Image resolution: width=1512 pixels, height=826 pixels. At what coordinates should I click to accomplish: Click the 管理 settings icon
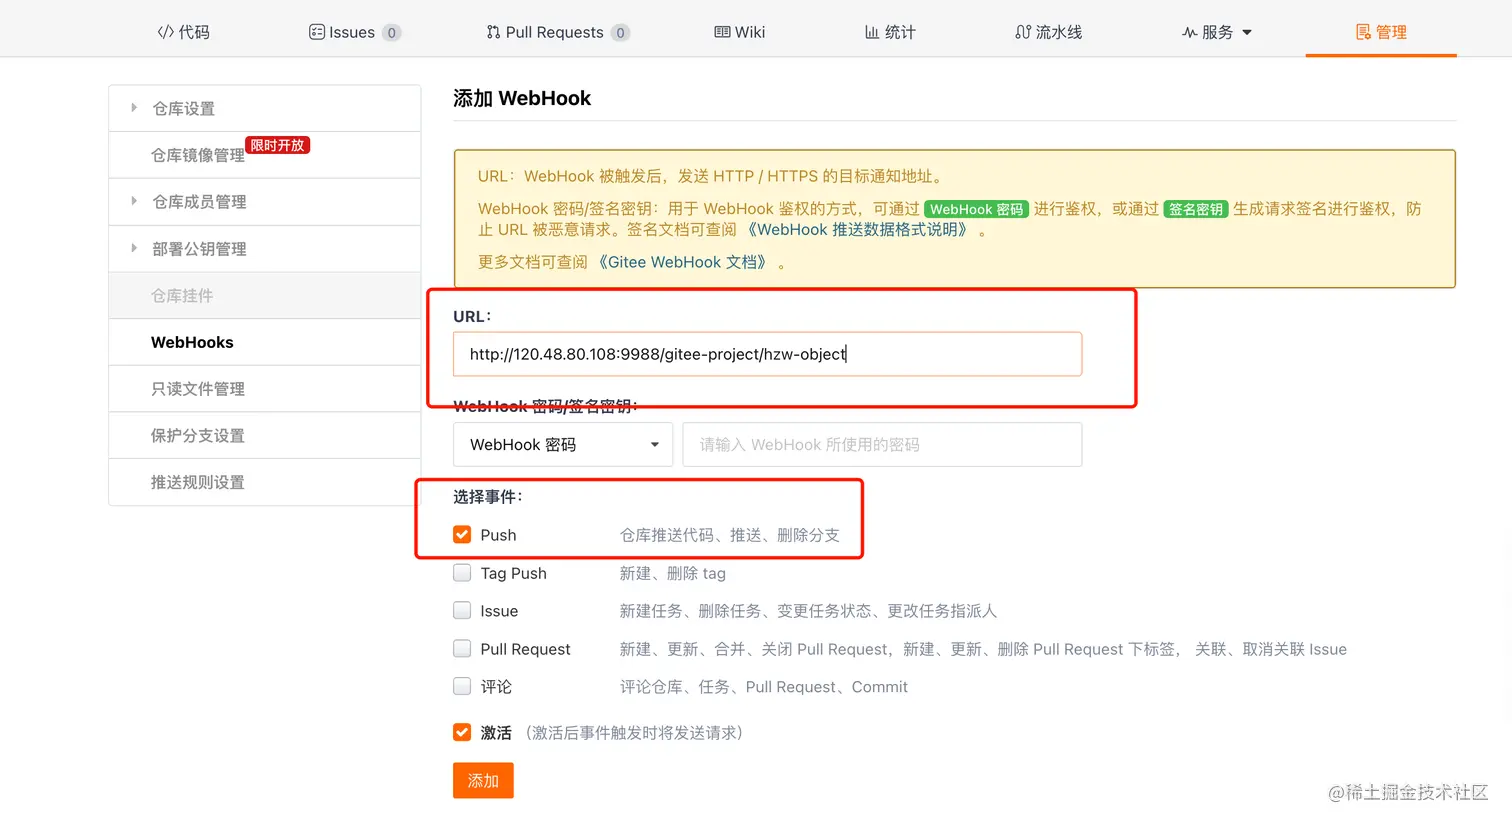[1363, 32]
